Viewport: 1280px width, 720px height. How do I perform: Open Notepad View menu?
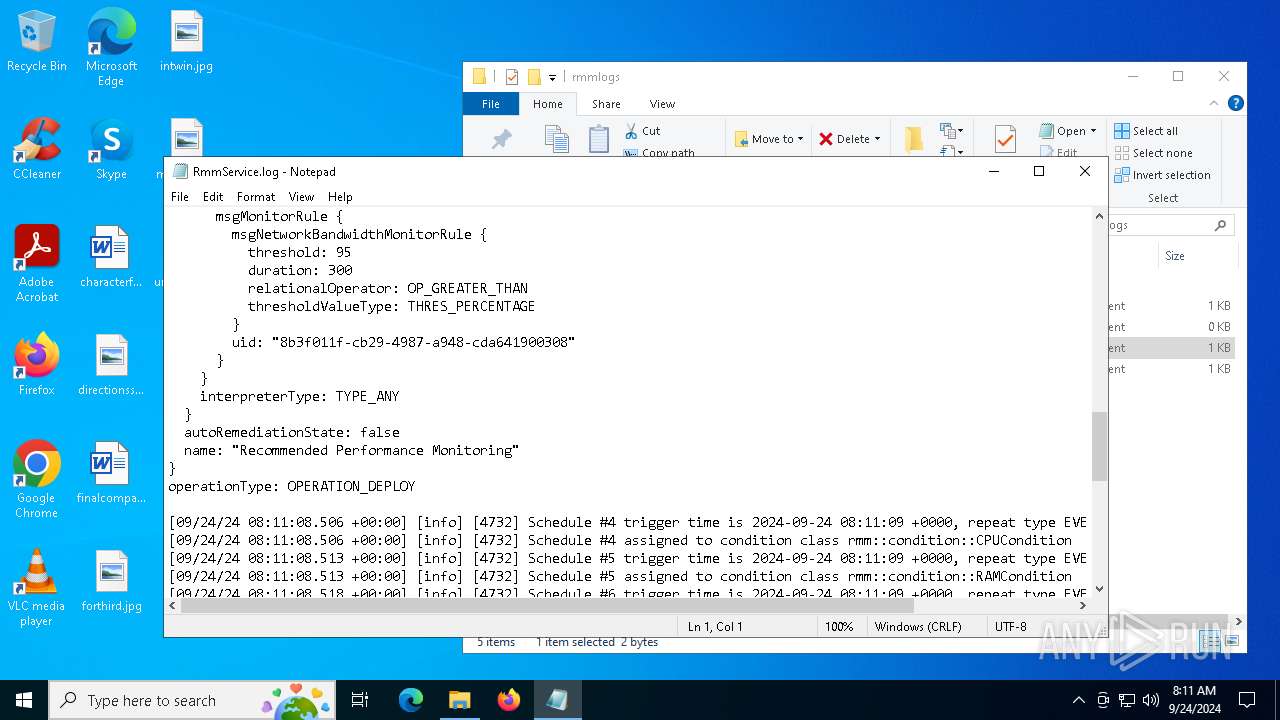(x=301, y=197)
